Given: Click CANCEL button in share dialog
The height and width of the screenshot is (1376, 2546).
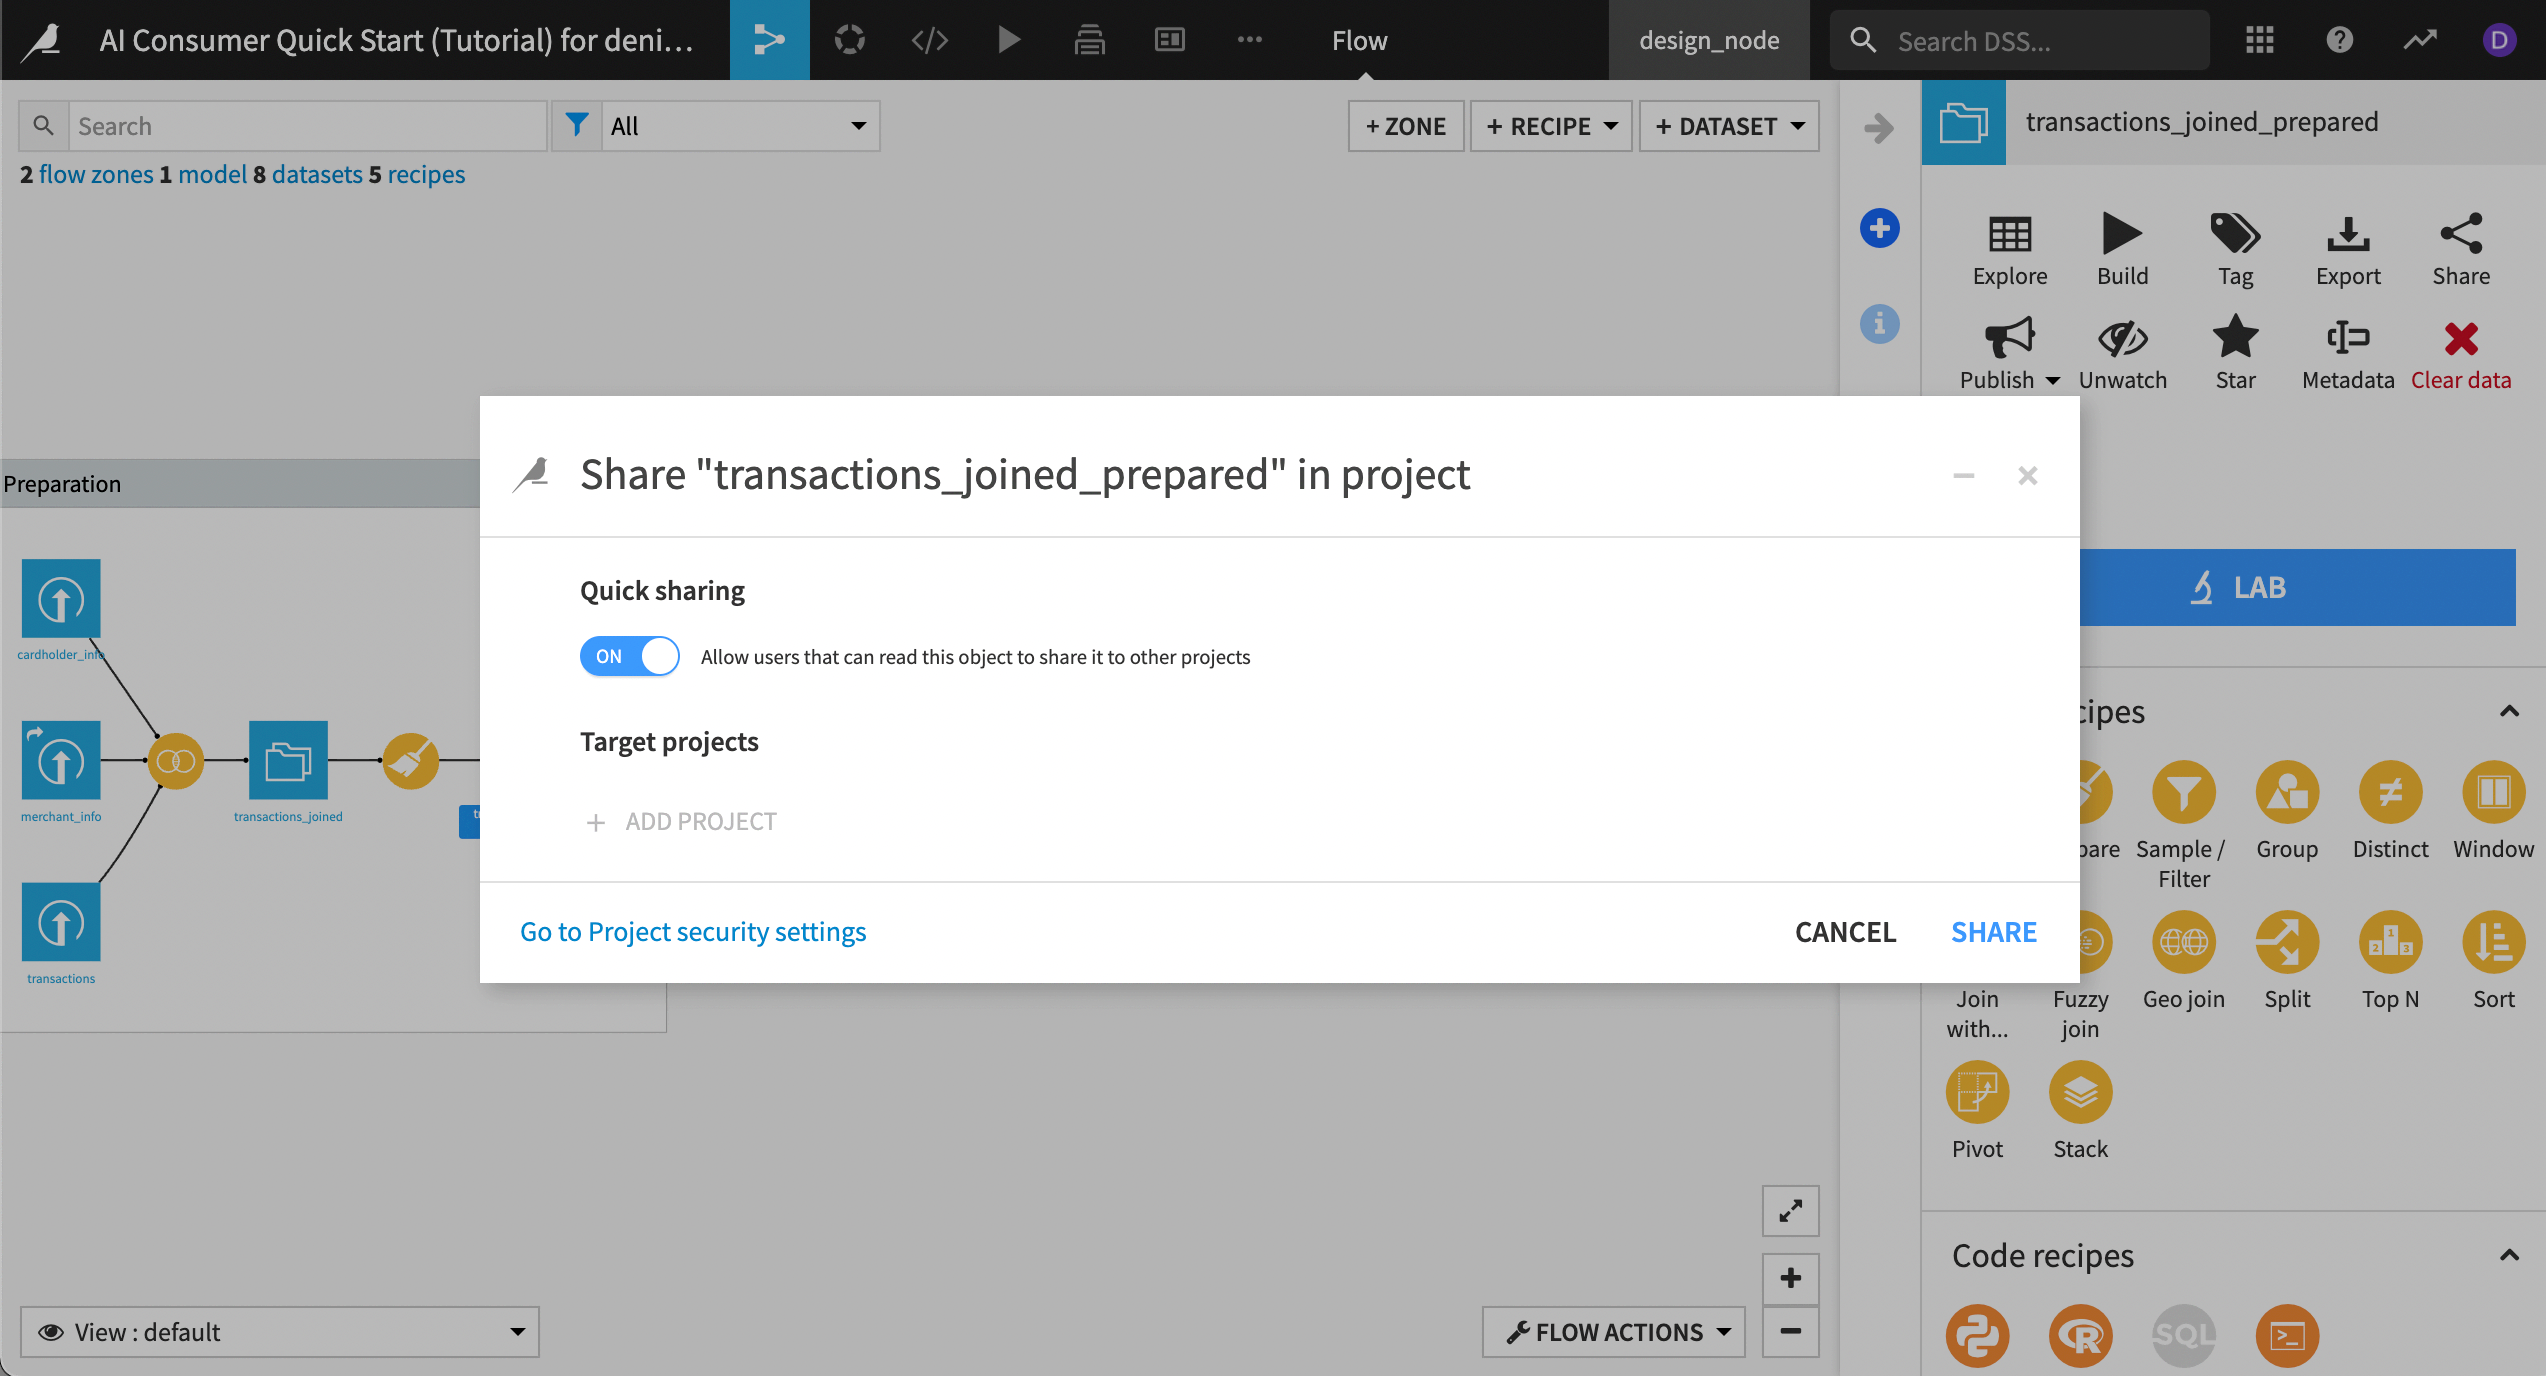Looking at the screenshot, I should [x=1843, y=930].
